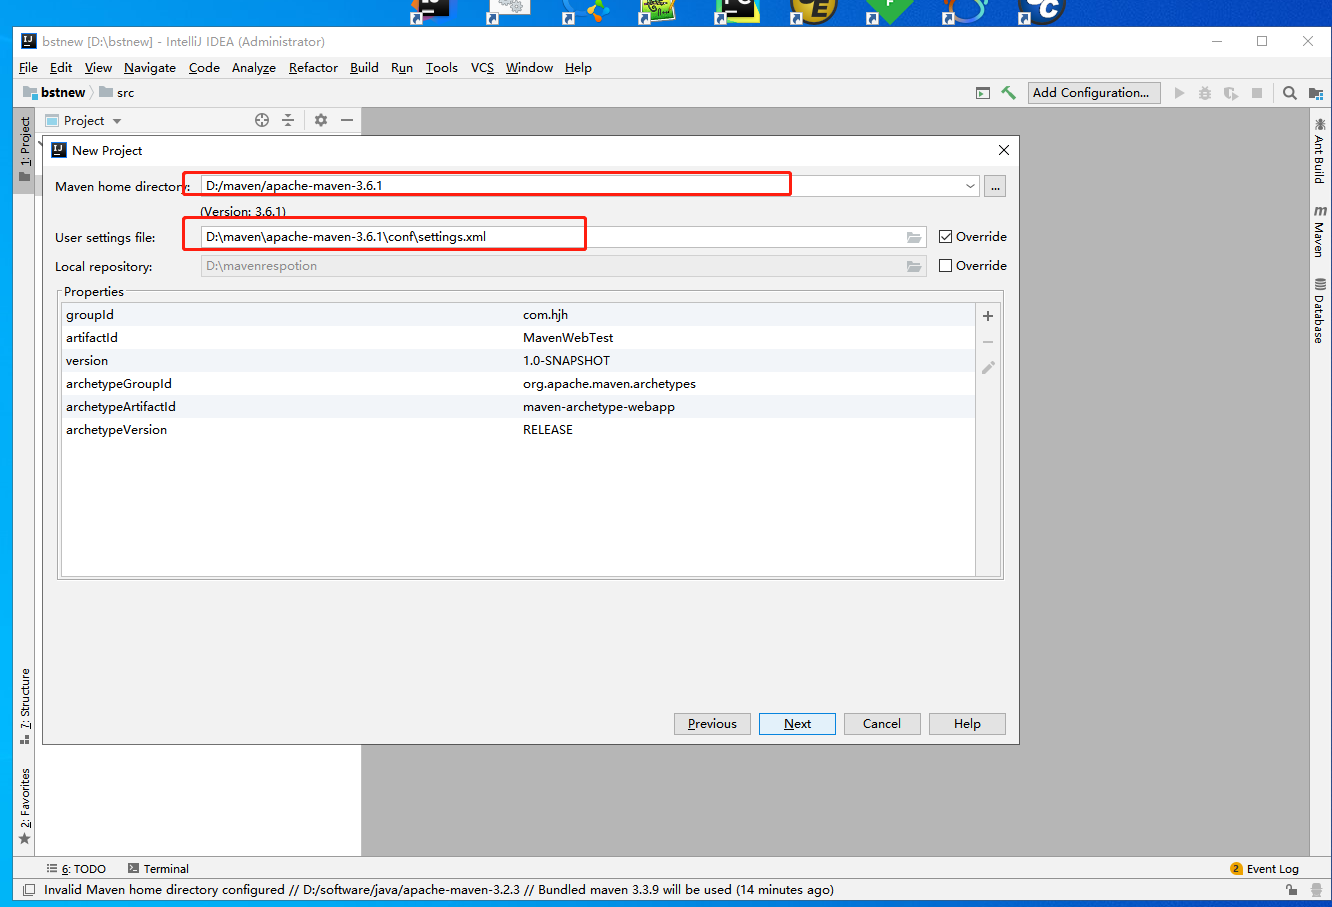Toggle the 1: Project side tab
Viewport: 1332px width, 907px height.
point(25,149)
